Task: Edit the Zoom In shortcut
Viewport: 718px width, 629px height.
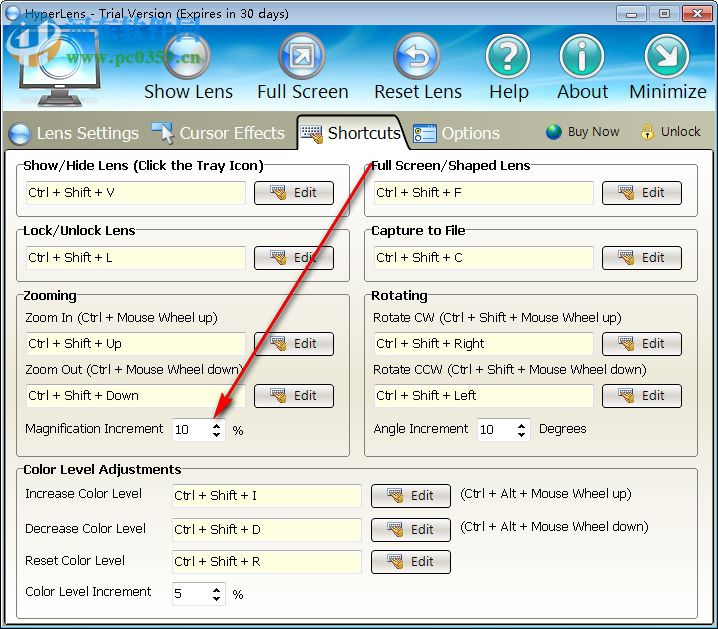Action: pyautogui.click(x=294, y=344)
